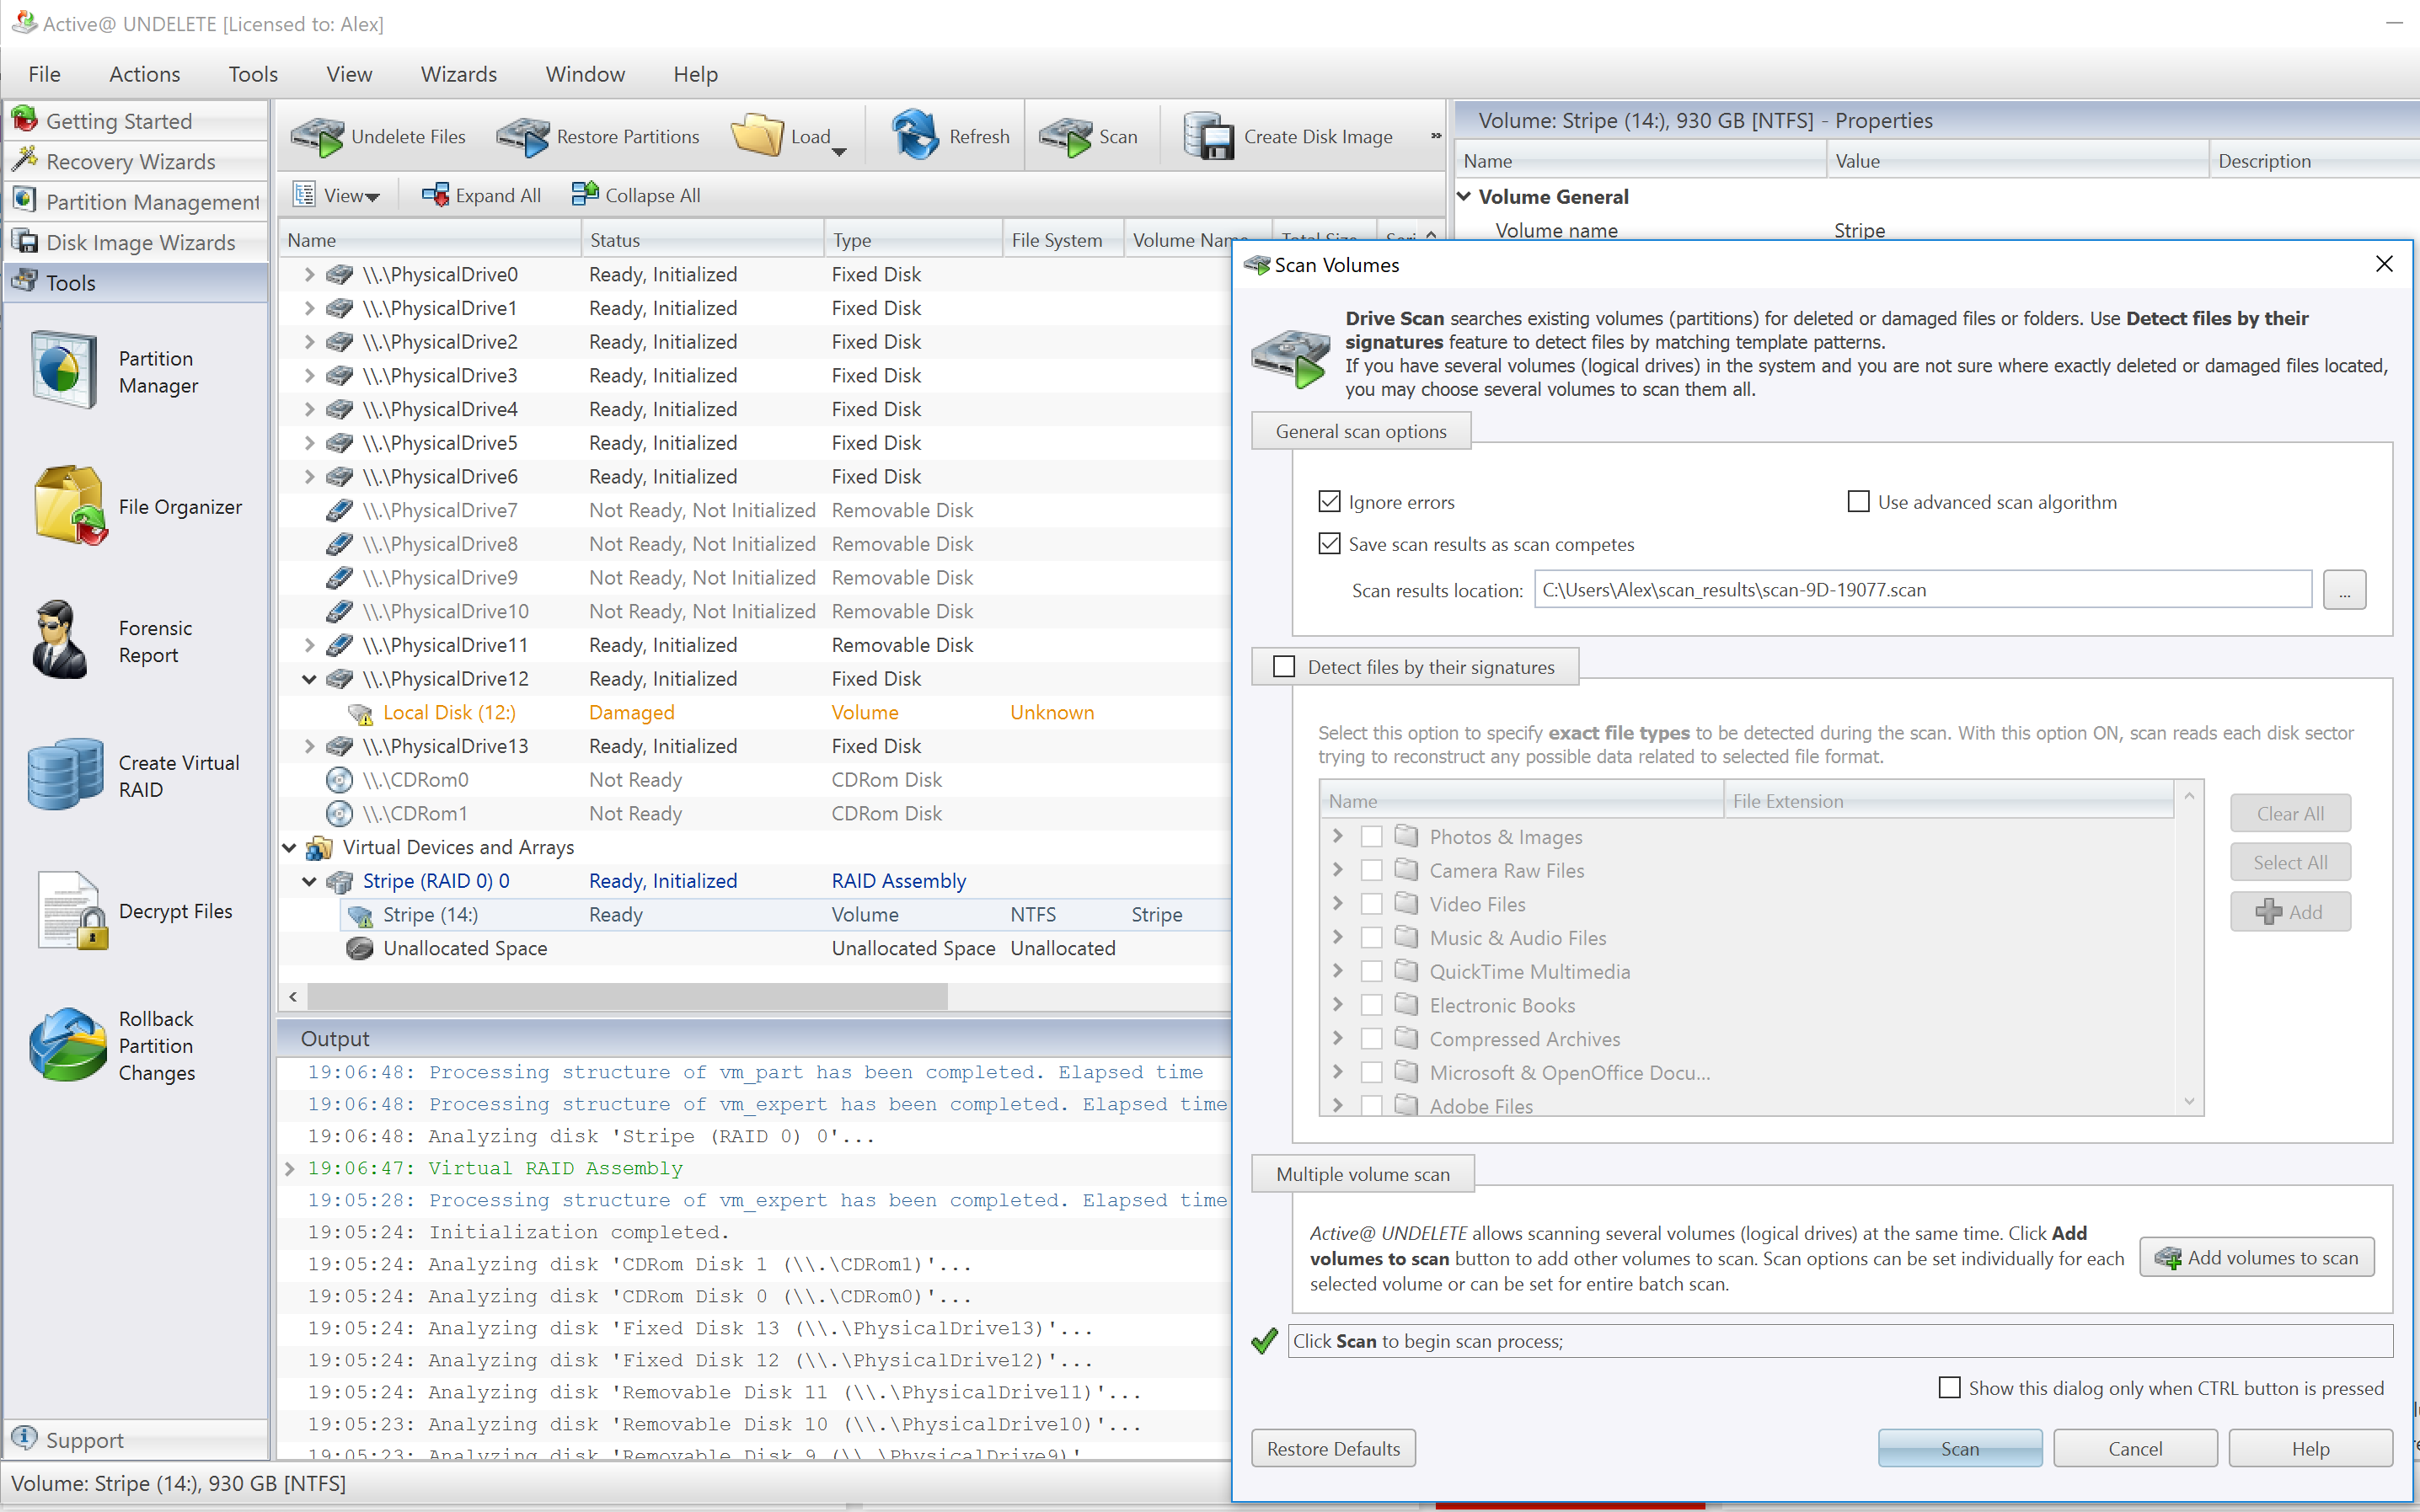This screenshot has width=2420, height=1512.
Task: Open the Actions menu
Action: (144, 74)
